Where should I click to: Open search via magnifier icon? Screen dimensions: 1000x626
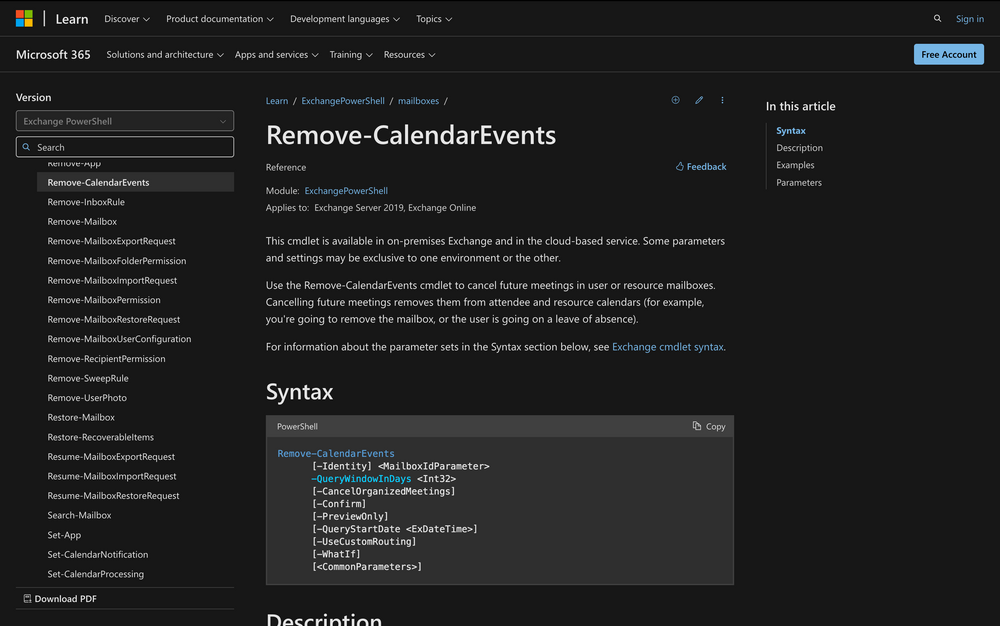coord(937,18)
